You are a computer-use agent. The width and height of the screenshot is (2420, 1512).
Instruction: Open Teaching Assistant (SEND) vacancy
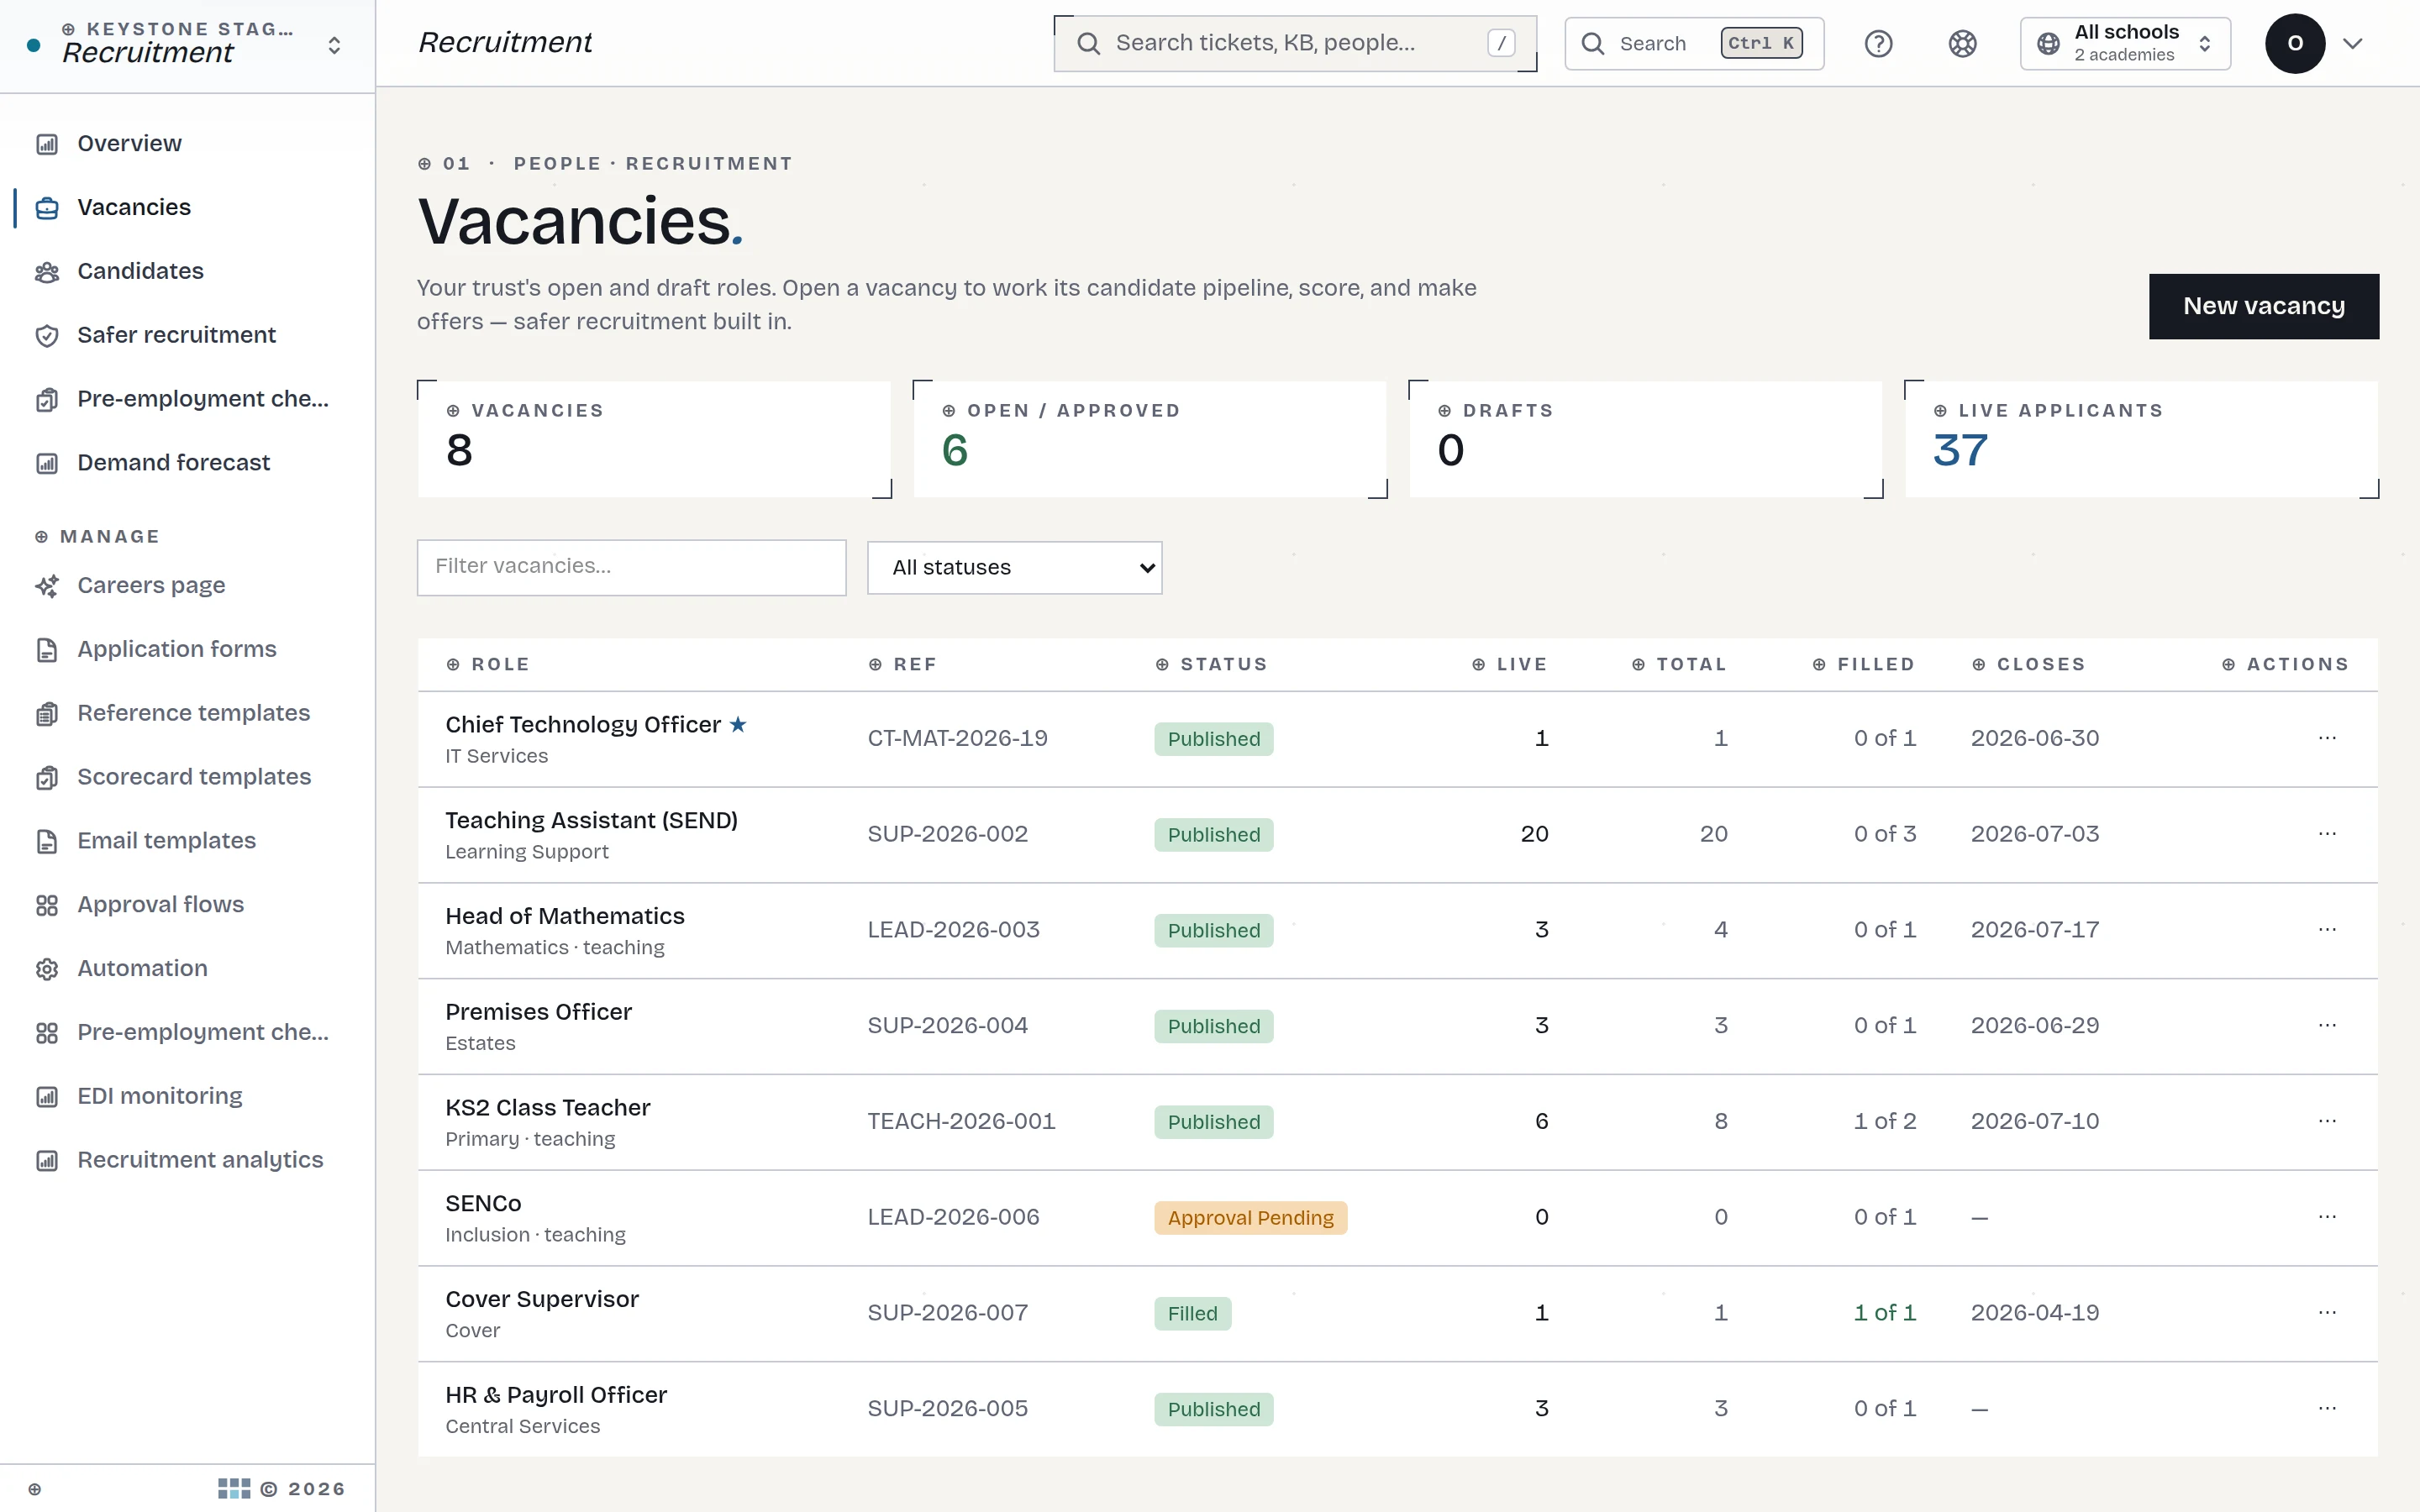point(591,821)
